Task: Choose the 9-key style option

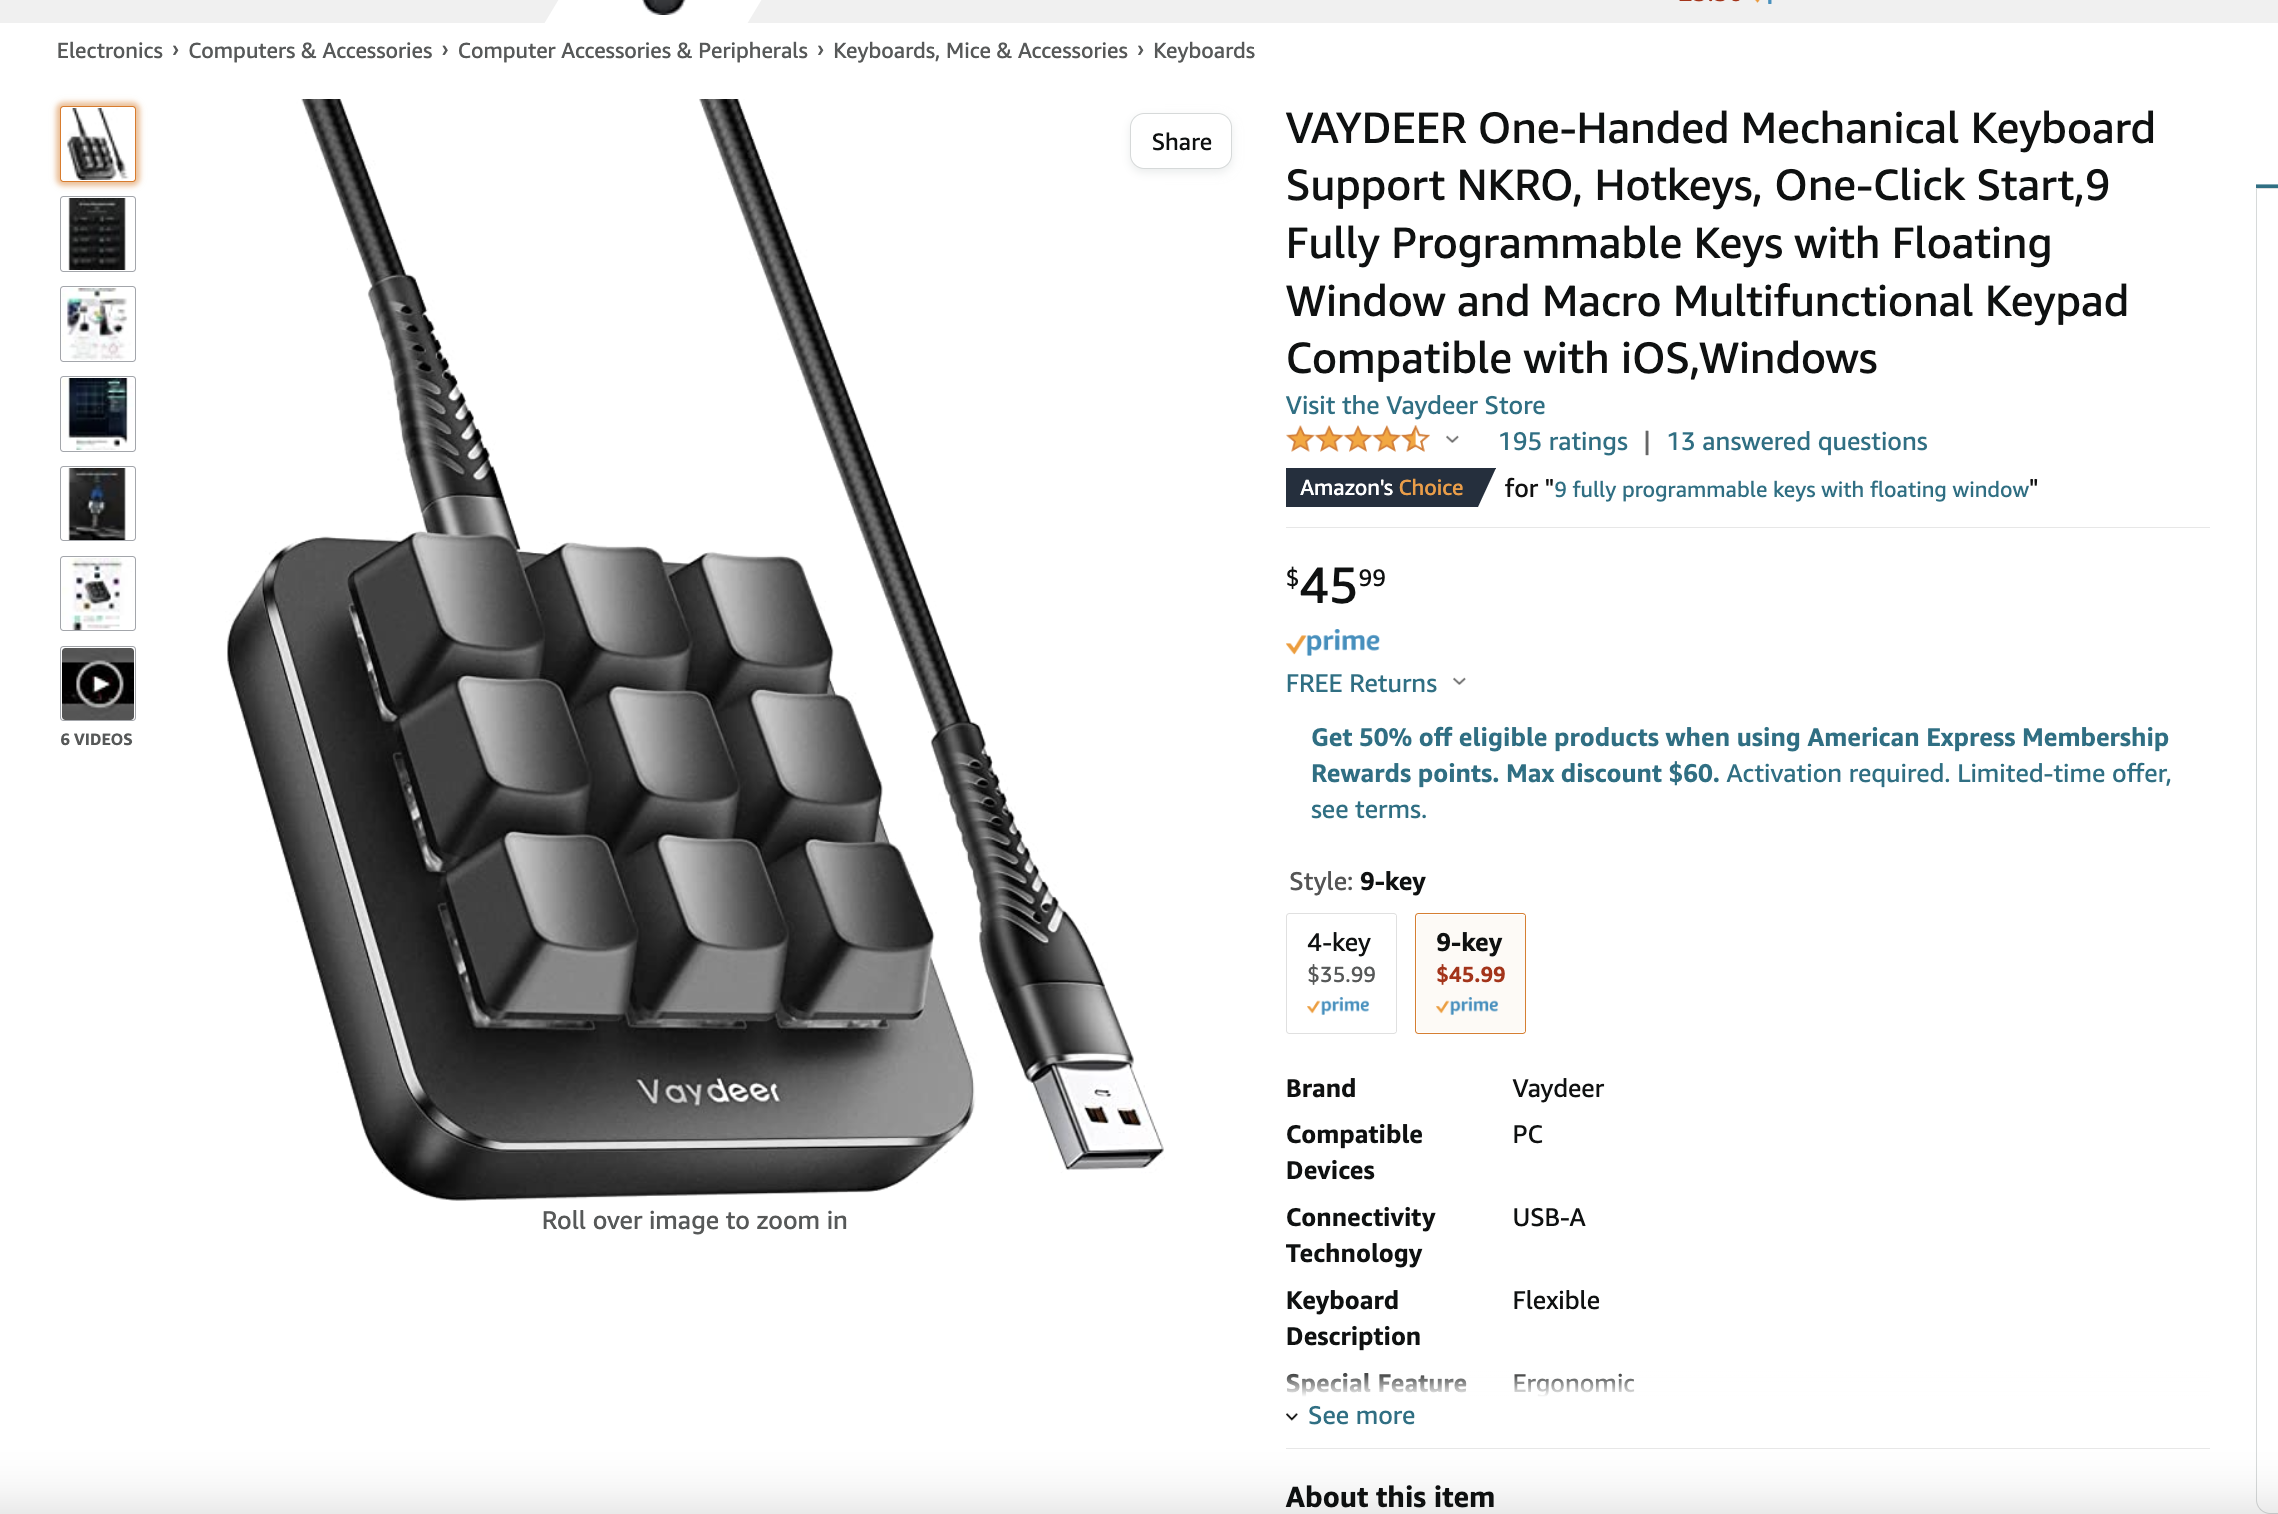Action: coord(1470,973)
